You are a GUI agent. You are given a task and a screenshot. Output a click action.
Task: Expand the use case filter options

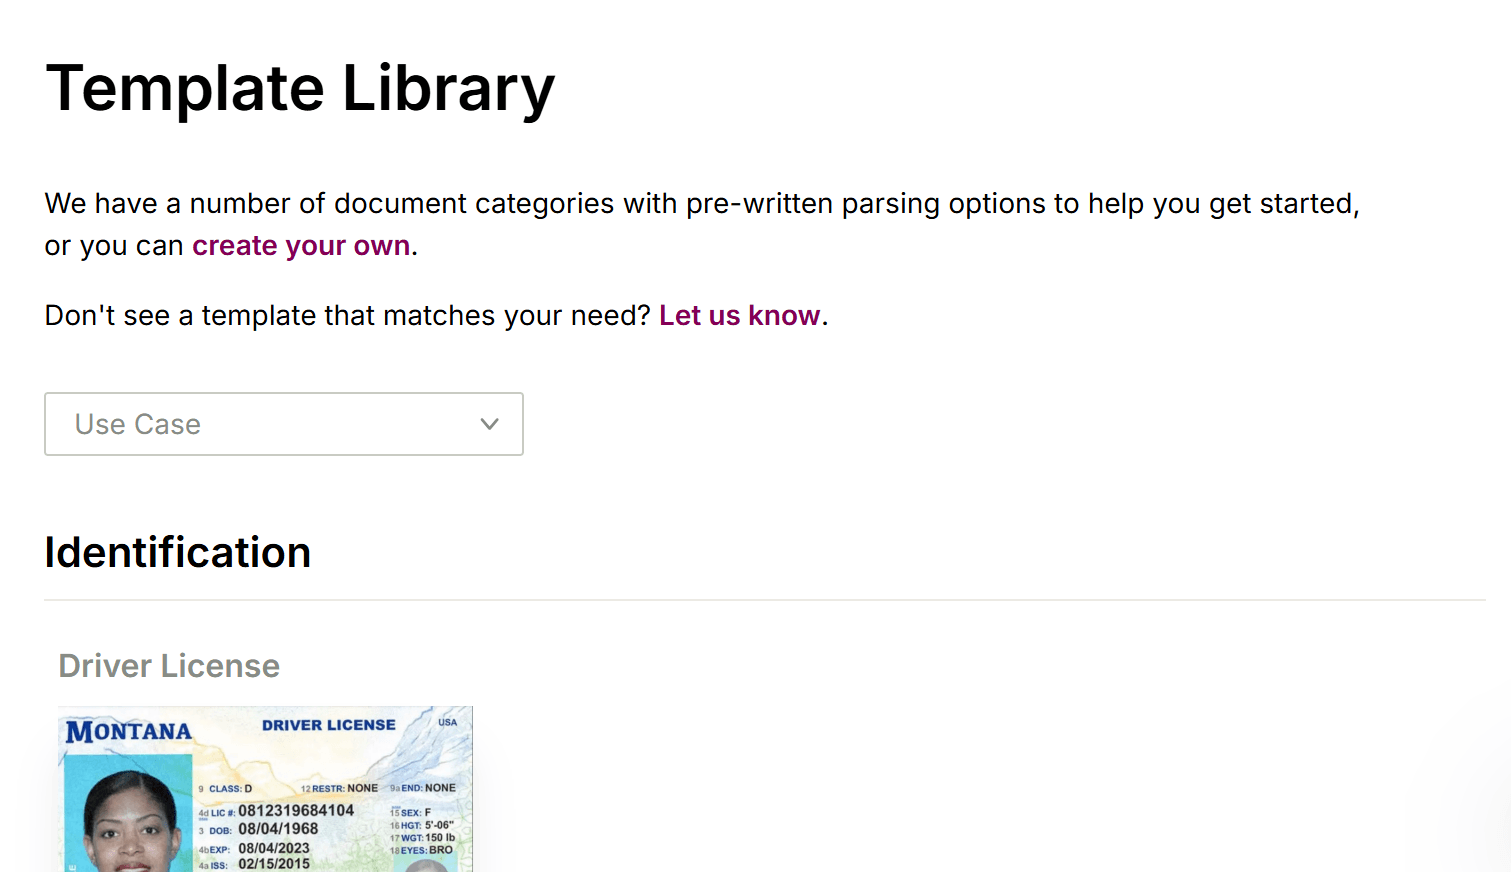(283, 424)
